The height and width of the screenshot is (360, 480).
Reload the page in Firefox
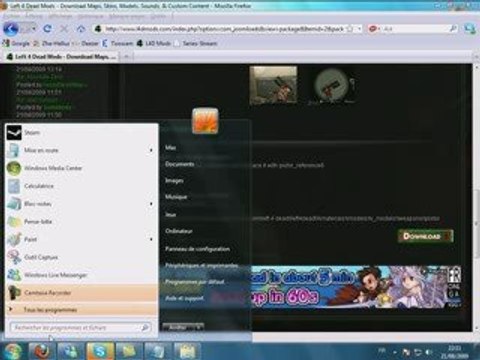47,29
